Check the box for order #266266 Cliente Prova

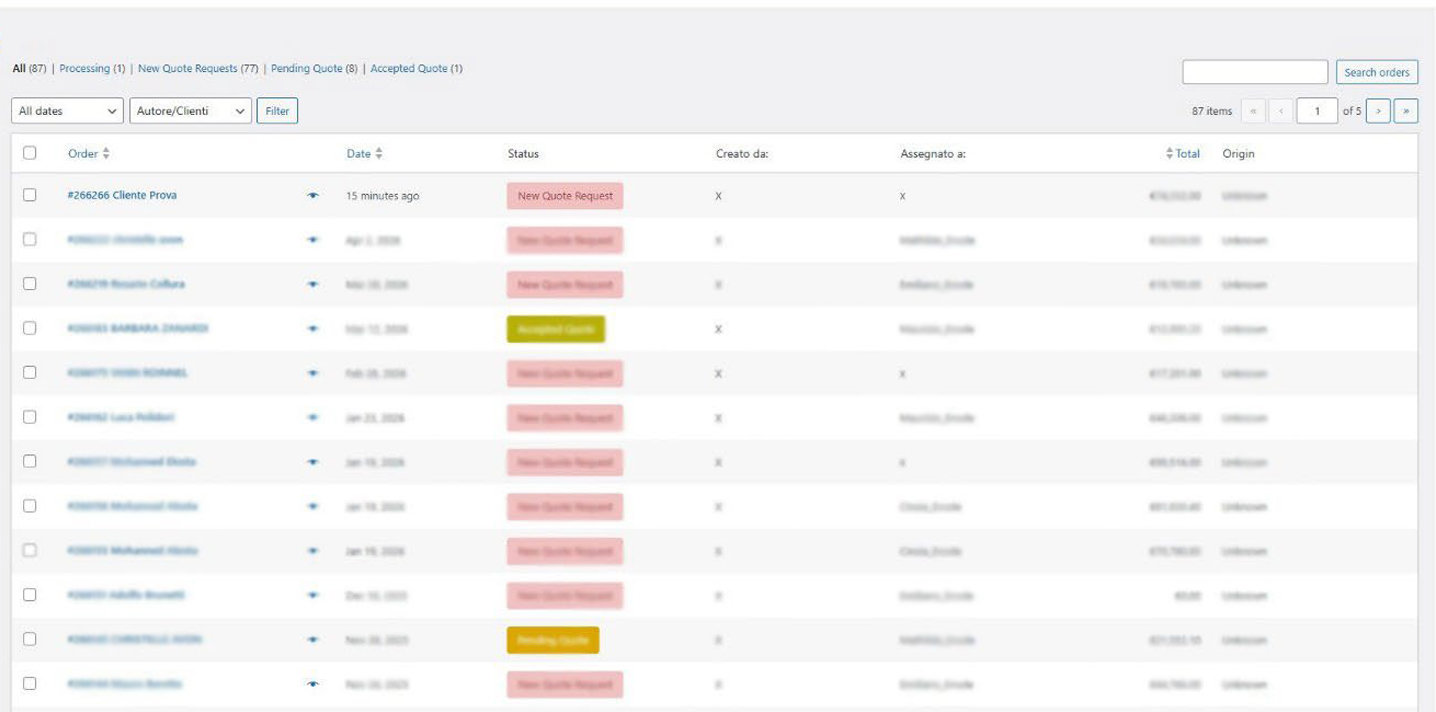click(30, 195)
